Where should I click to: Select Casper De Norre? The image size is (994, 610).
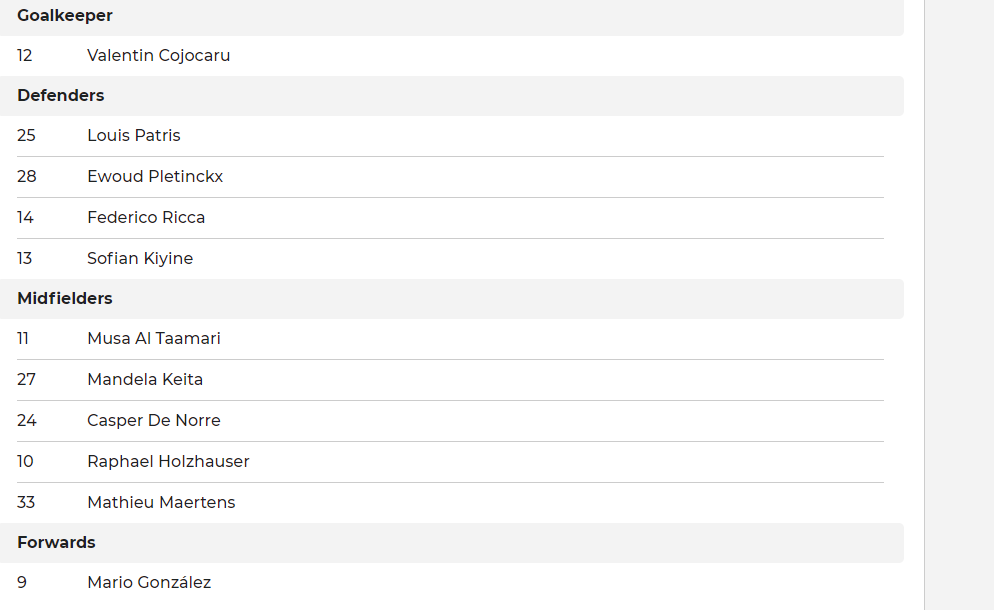(154, 421)
